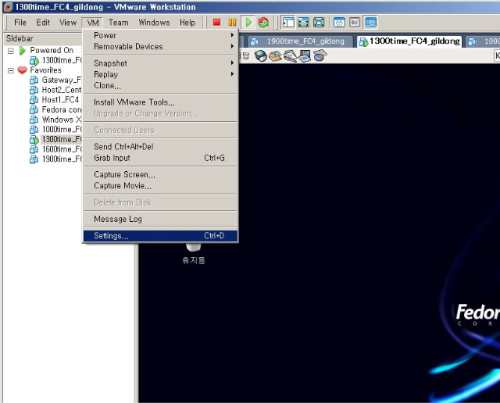The height and width of the screenshot is (403, 500).
Task: Select Windows X in Favorites list
Action: 56,120
